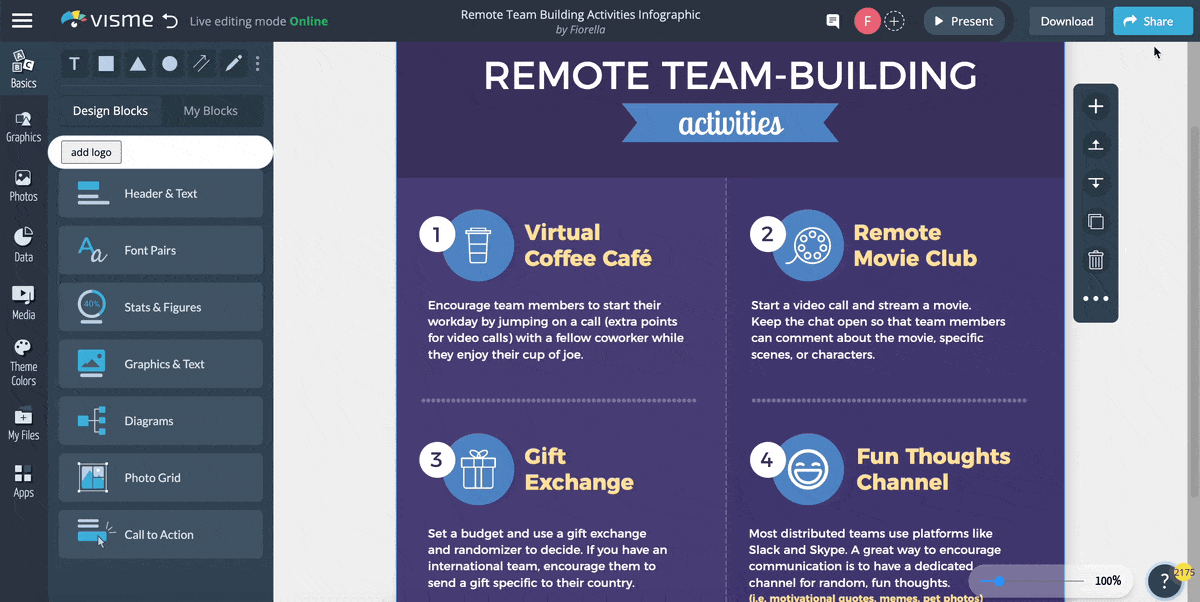Expand the Diagrams design block
The width and height of the screenshot is (1200, 602).
click(161, 421)
